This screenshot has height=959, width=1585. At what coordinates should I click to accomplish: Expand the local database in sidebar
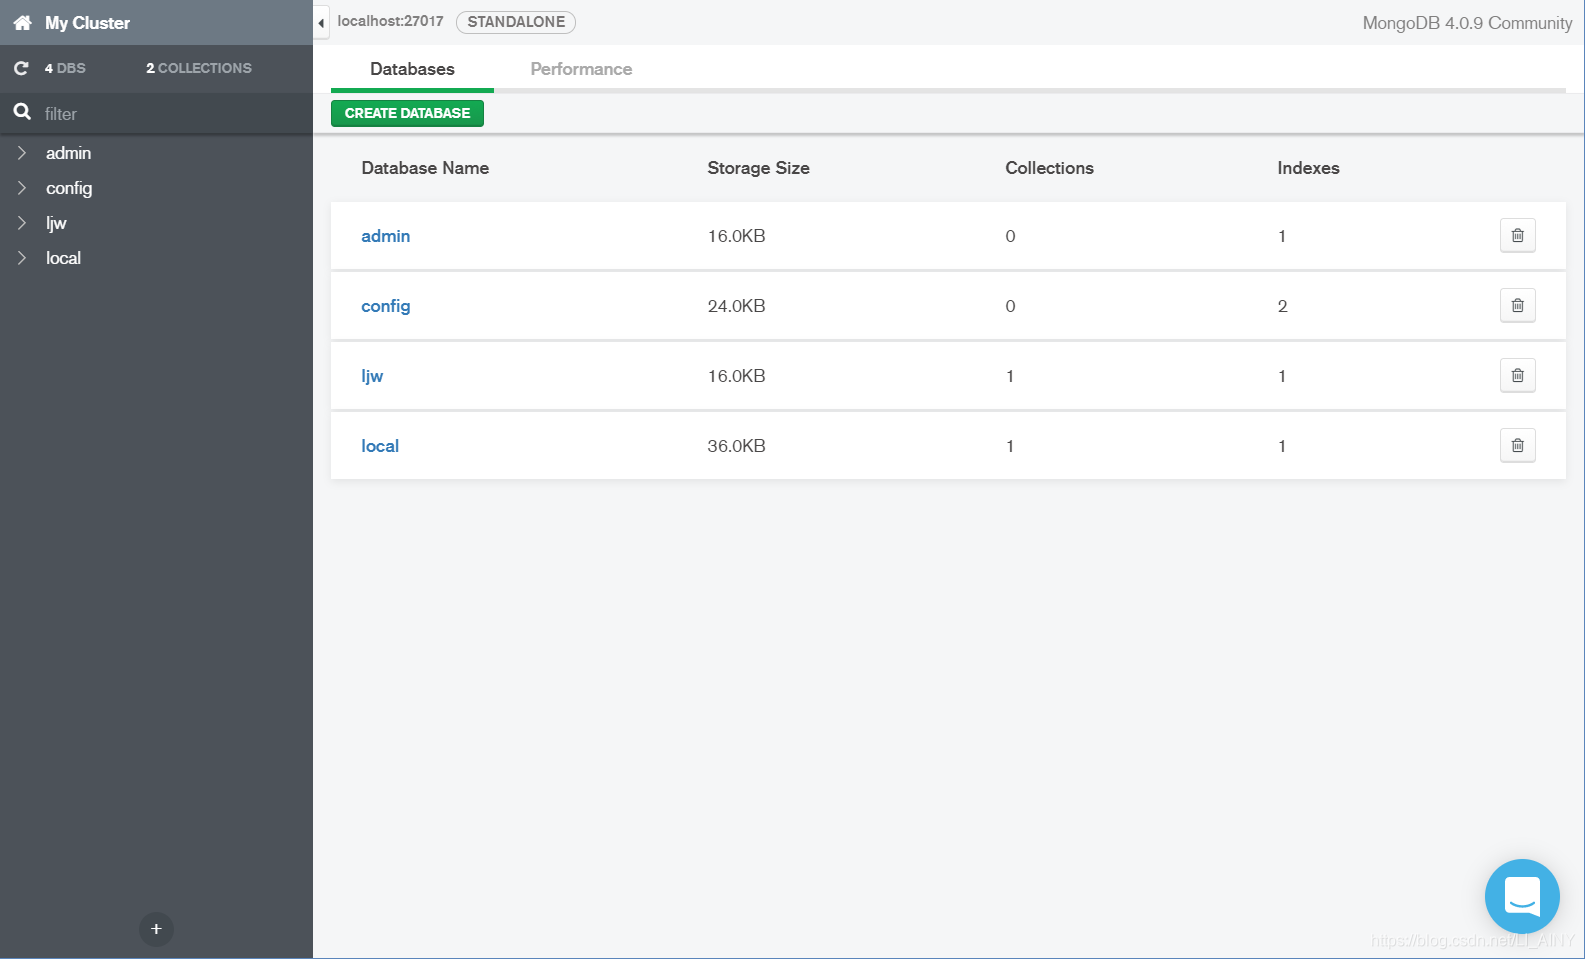pyautogui.click(x=22, y=258)
